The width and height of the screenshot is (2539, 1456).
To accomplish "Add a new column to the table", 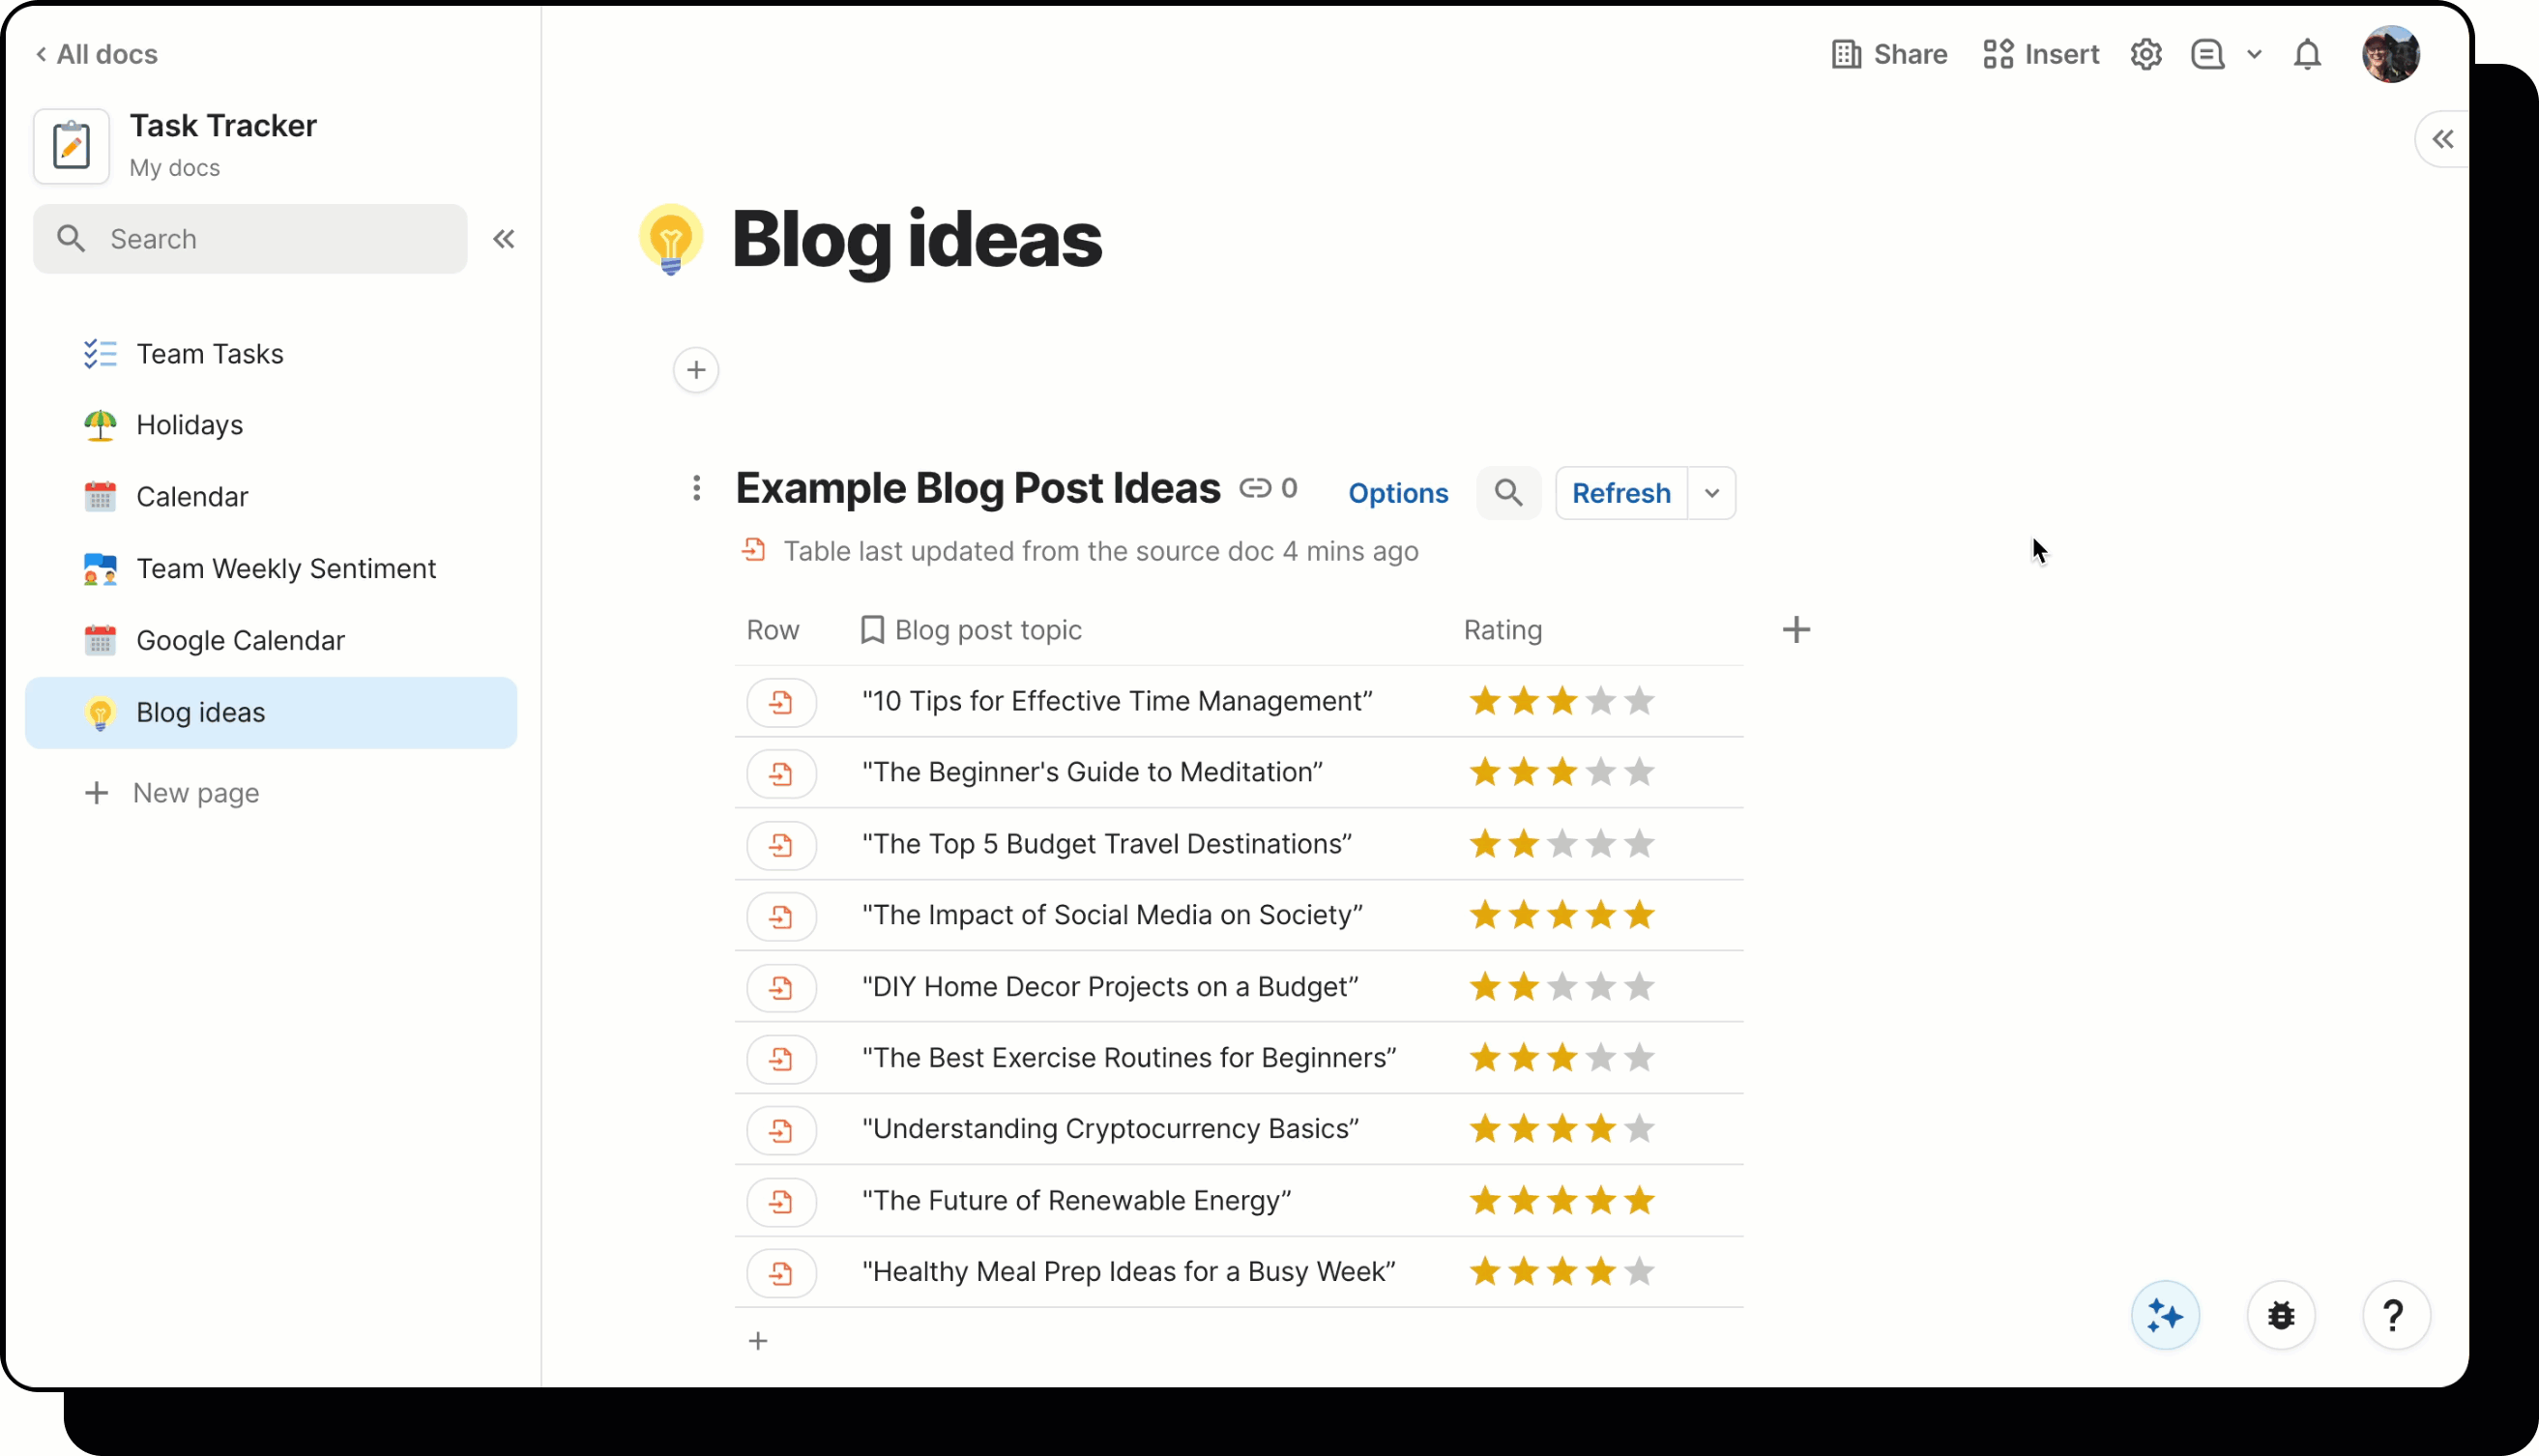I will point(1796,630).
